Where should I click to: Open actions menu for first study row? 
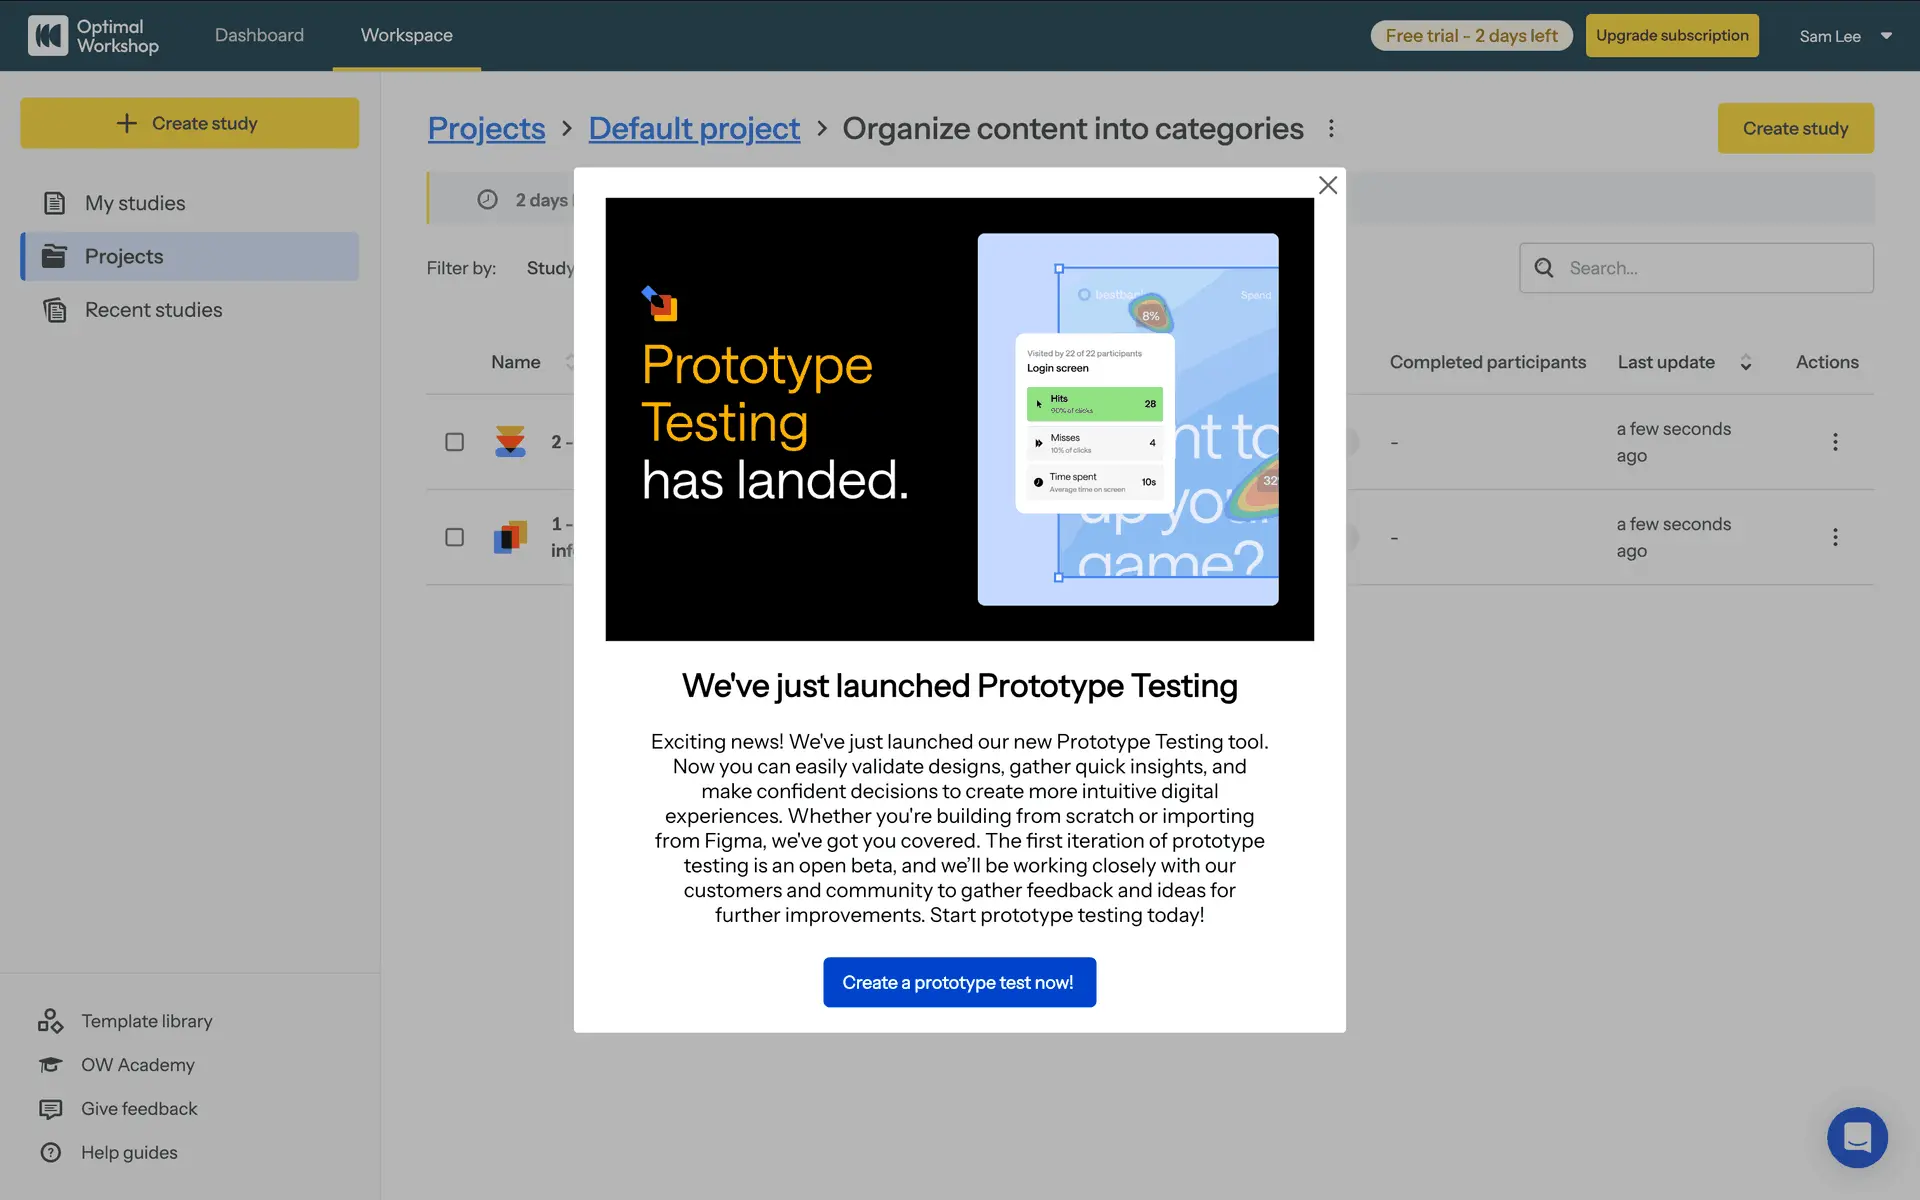(1834, 442)
